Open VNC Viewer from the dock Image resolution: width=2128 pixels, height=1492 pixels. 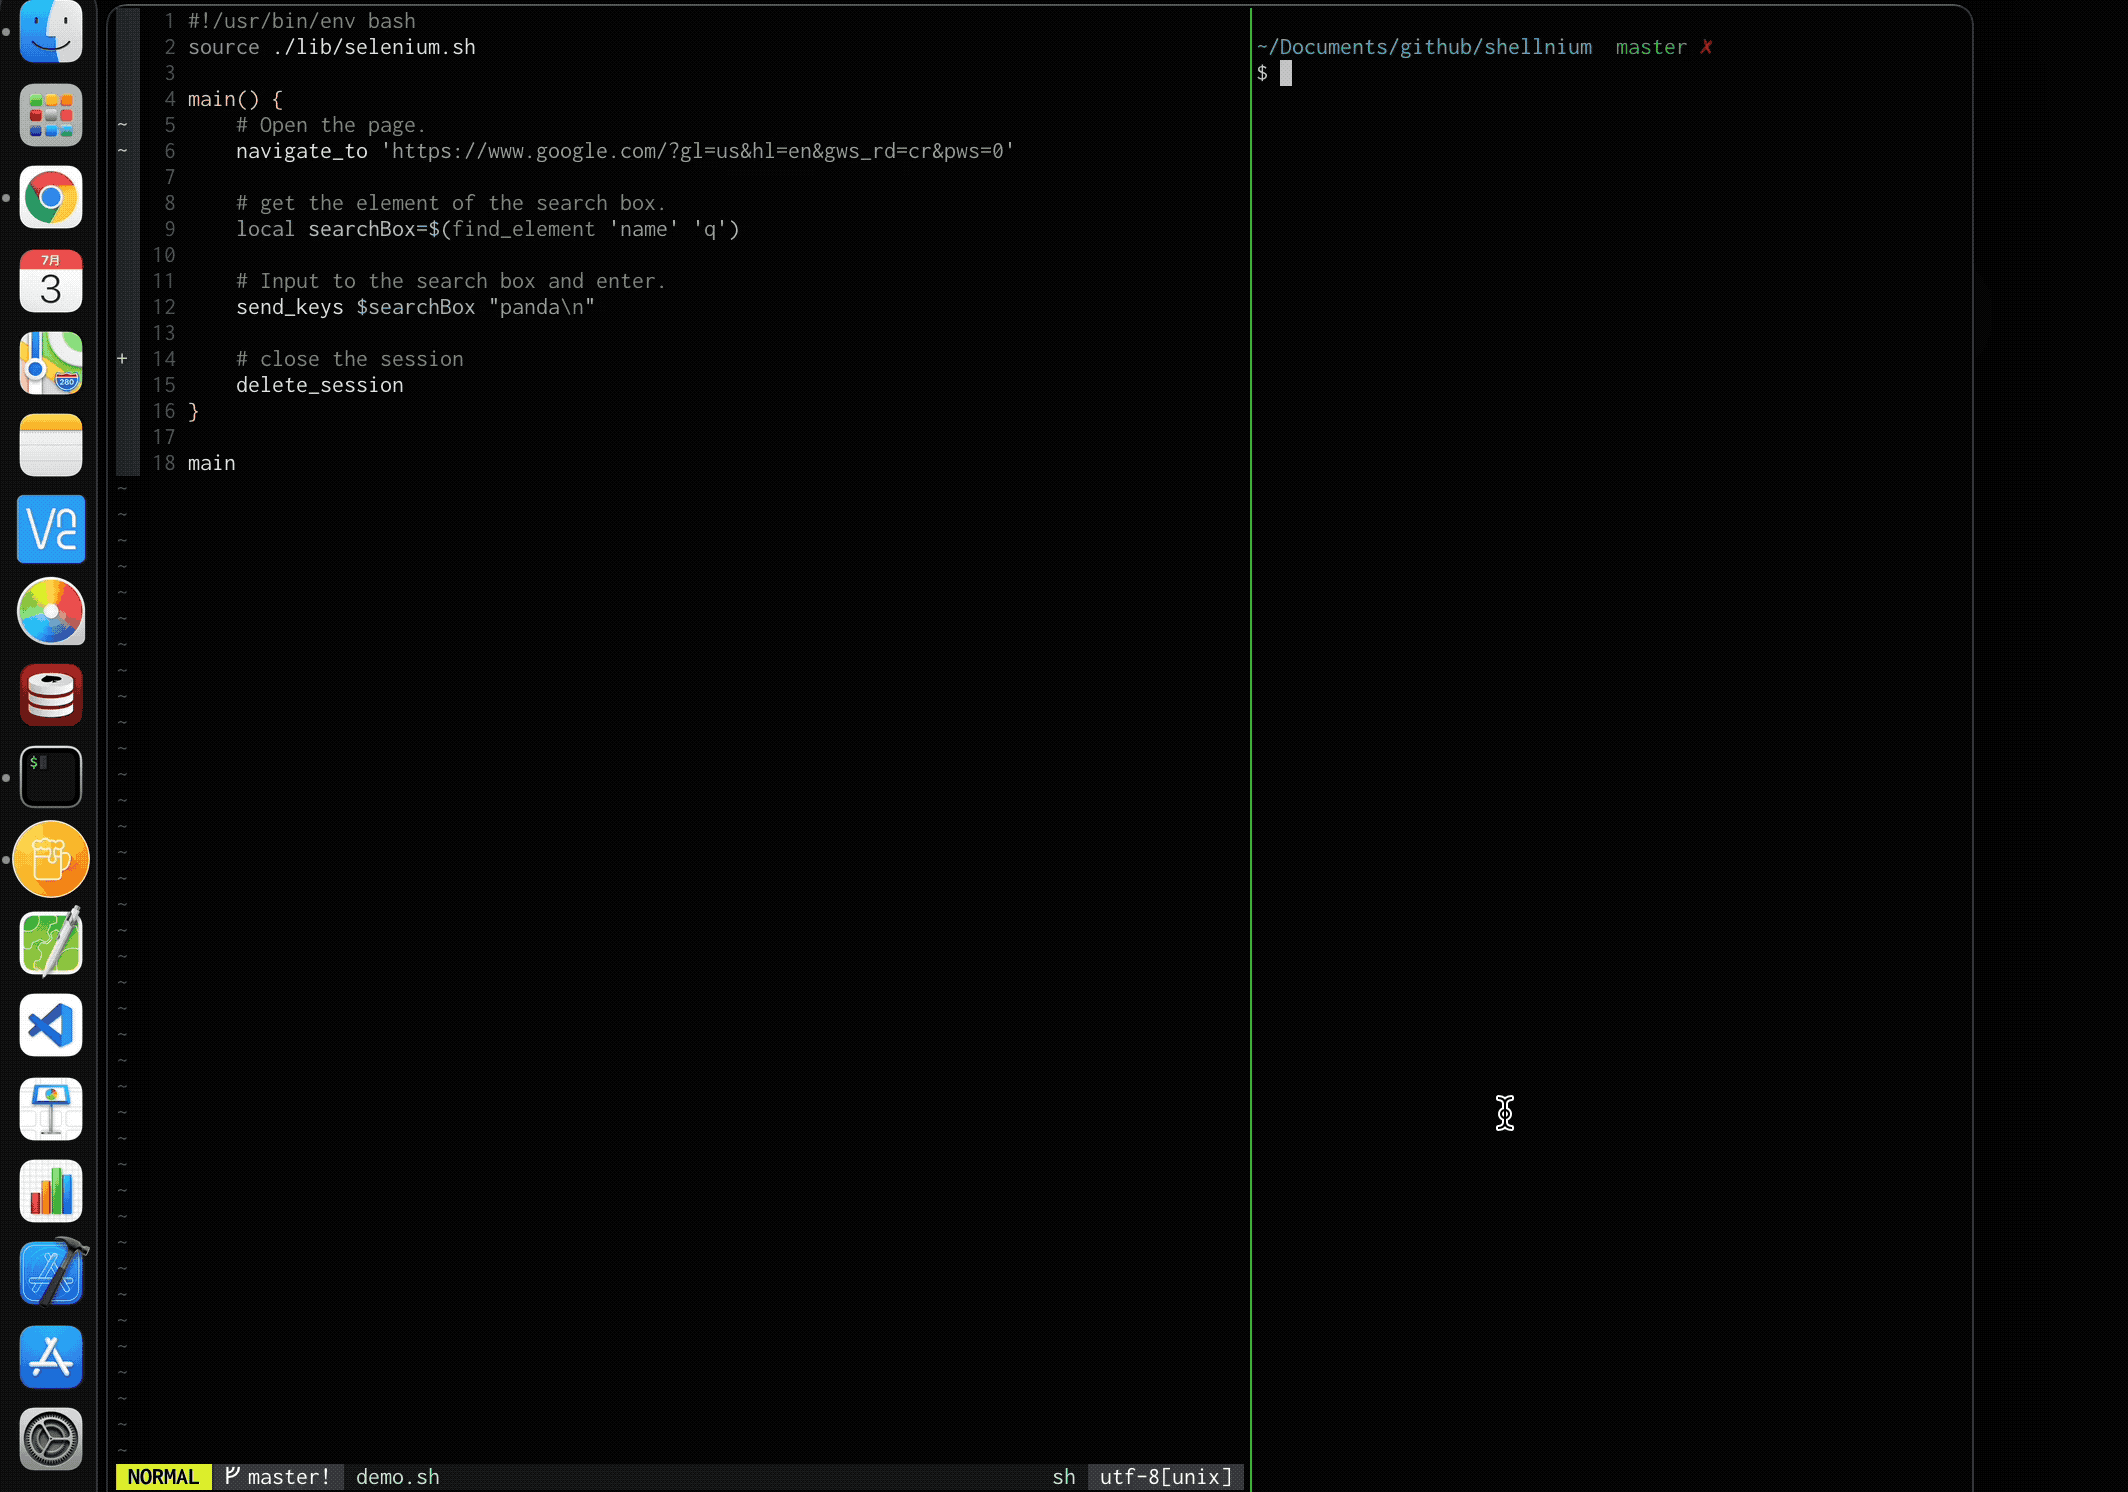(x=50, y=529)
